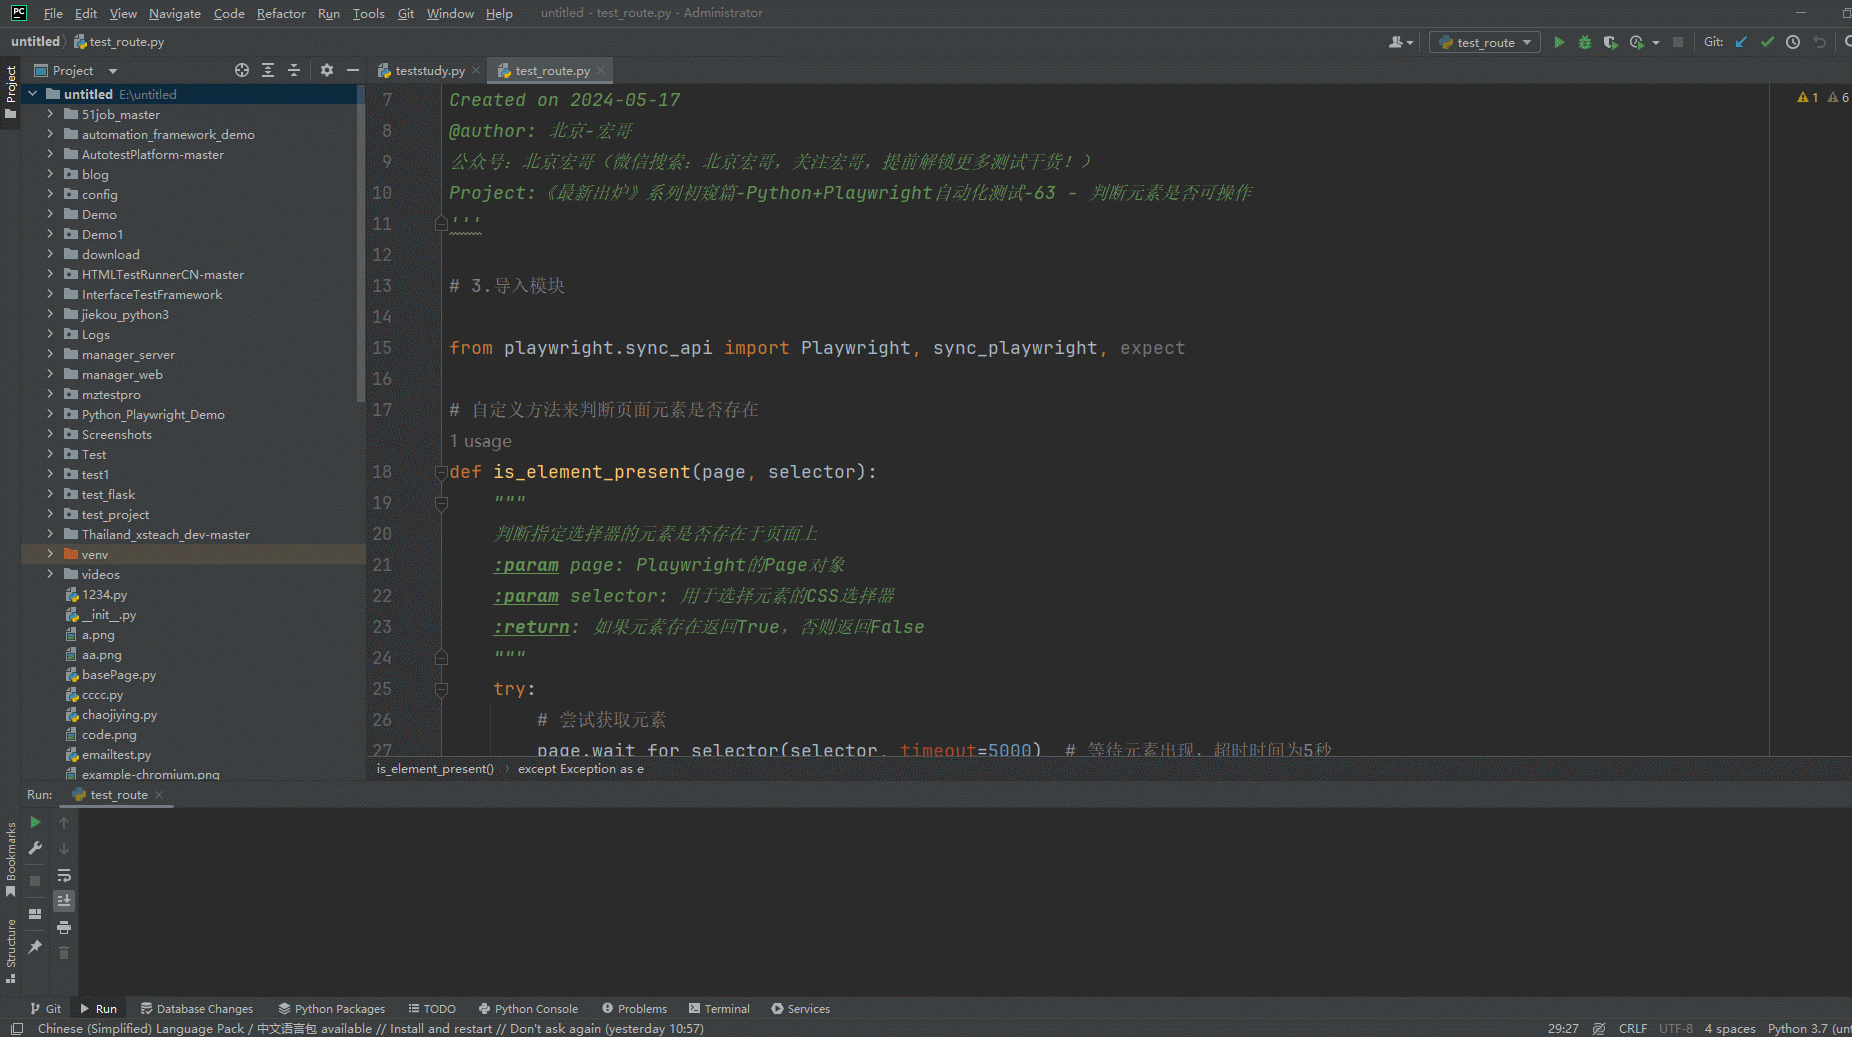The width and height of the screenshot is (1852, 1037).
Task: Click Git rollback arrow icon
Action: 1819,42
